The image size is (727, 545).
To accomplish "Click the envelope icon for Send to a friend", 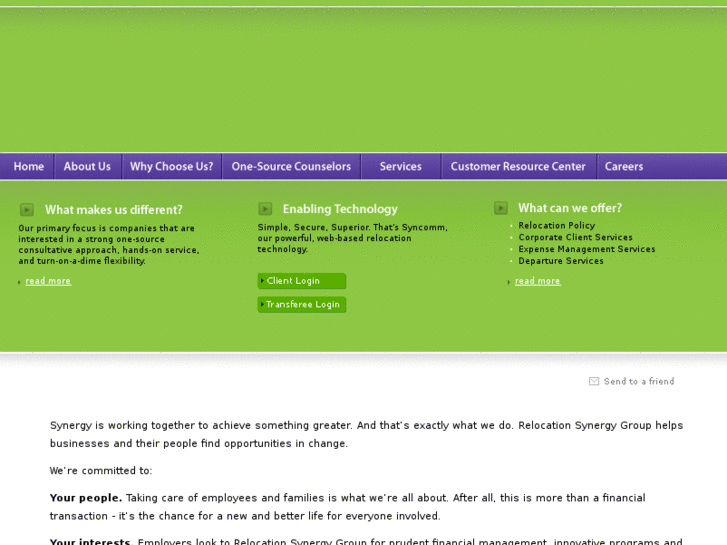I will [x=594, y=381].
